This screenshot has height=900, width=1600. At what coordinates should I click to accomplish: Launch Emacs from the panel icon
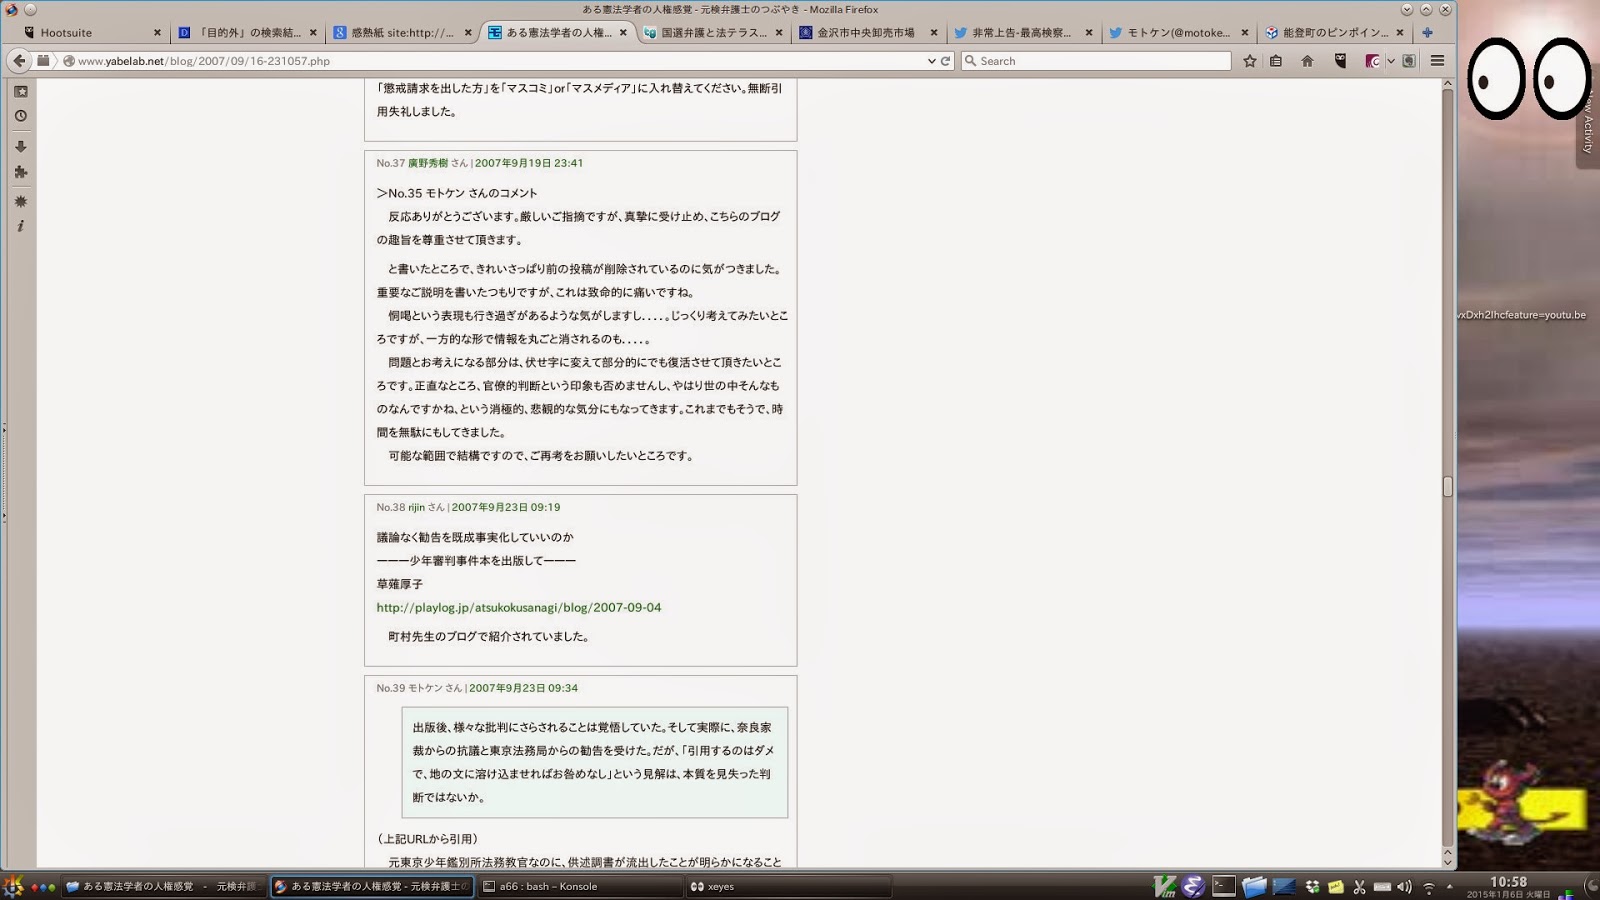click(x=1193, y=886)
